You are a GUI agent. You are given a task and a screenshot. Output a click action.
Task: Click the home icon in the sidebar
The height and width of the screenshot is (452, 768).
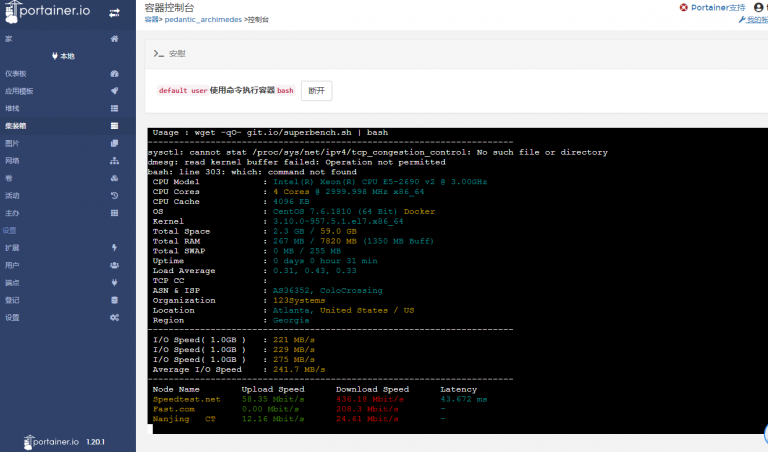[115, 39]
